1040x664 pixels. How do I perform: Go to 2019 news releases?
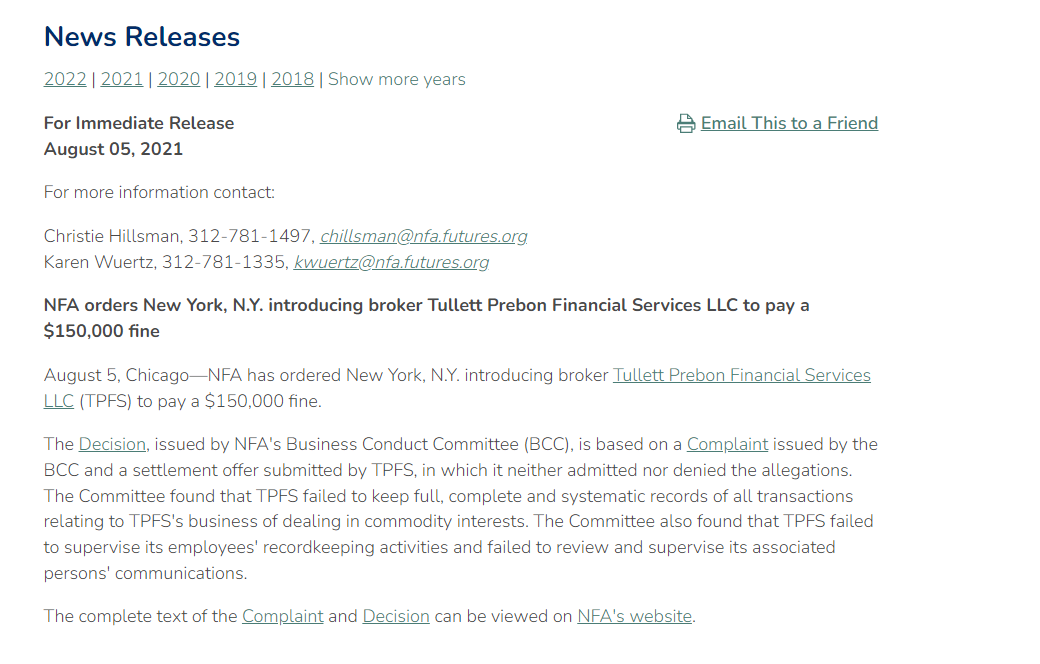pos(236,79)
